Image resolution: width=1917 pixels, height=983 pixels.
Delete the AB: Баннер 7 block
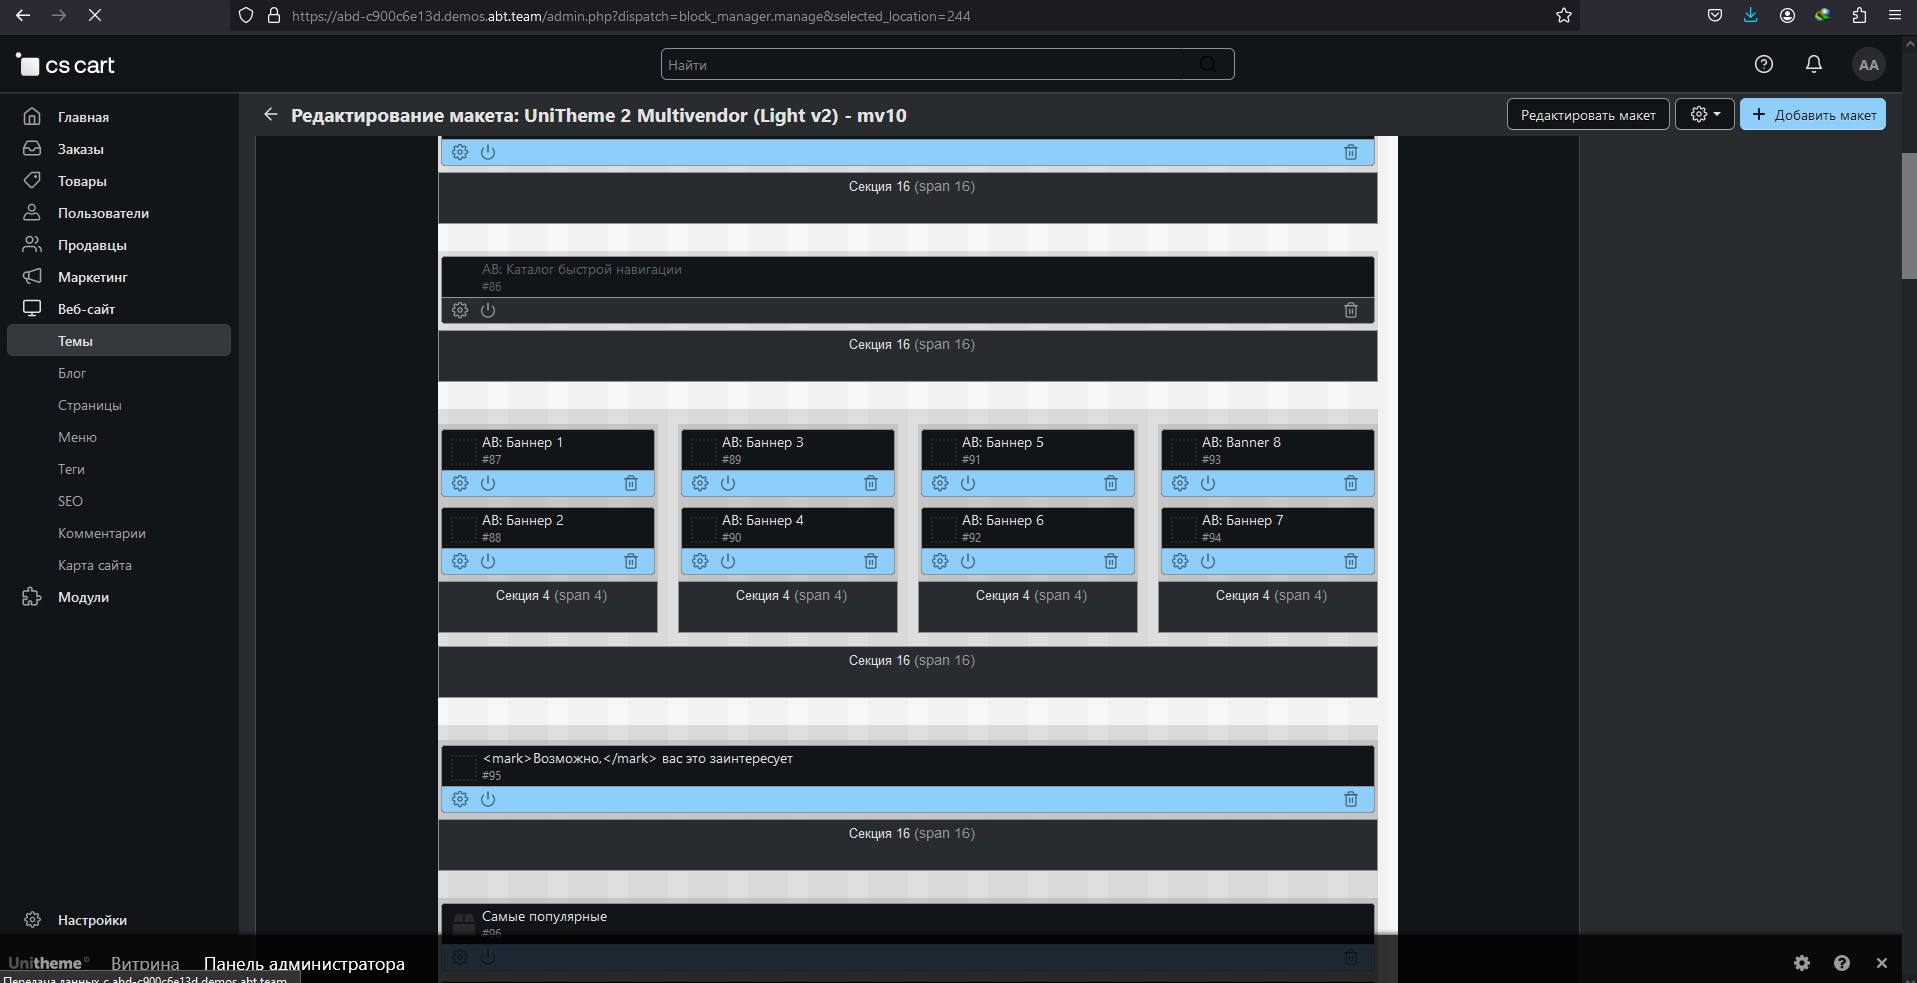[x=1351, y=561]
